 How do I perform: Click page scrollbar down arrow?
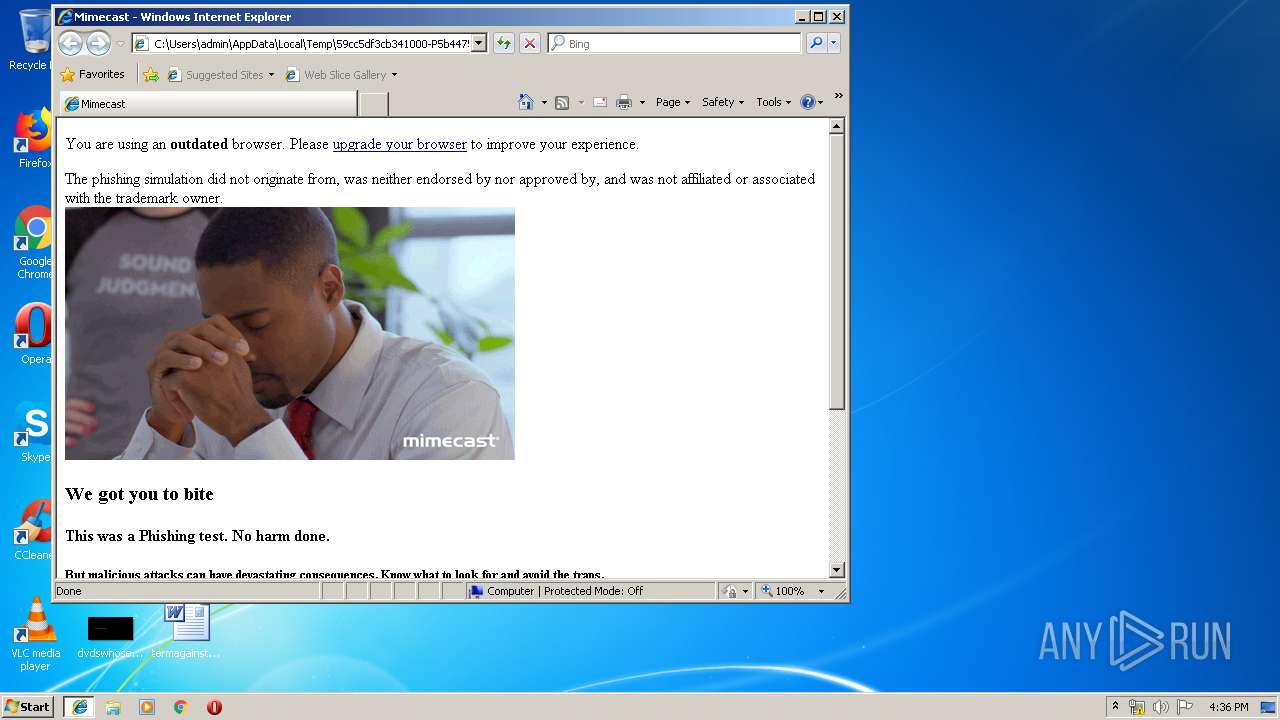point(837,570)
